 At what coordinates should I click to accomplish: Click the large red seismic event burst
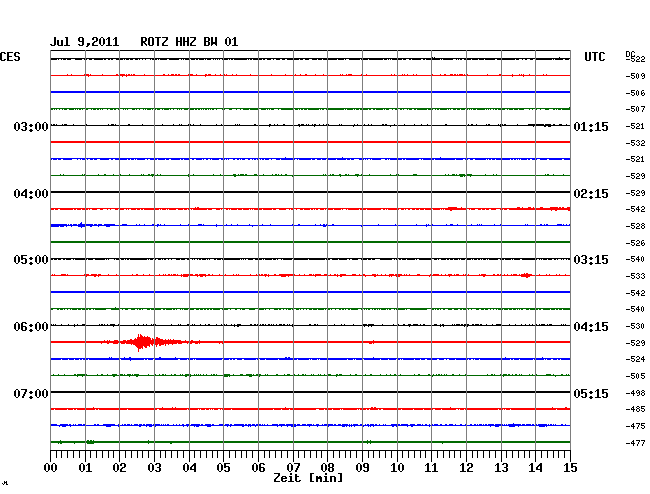click(x=151, y=342)
